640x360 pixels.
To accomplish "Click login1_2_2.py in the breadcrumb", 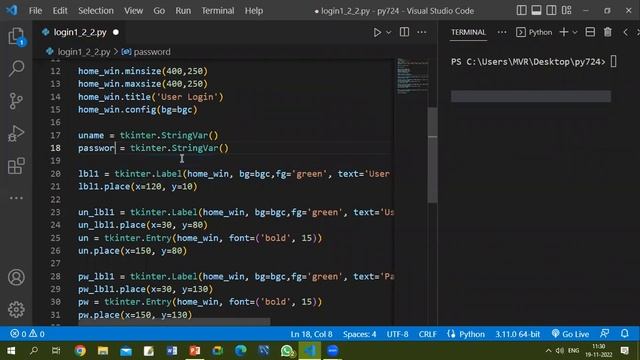I will coord(84,52).
